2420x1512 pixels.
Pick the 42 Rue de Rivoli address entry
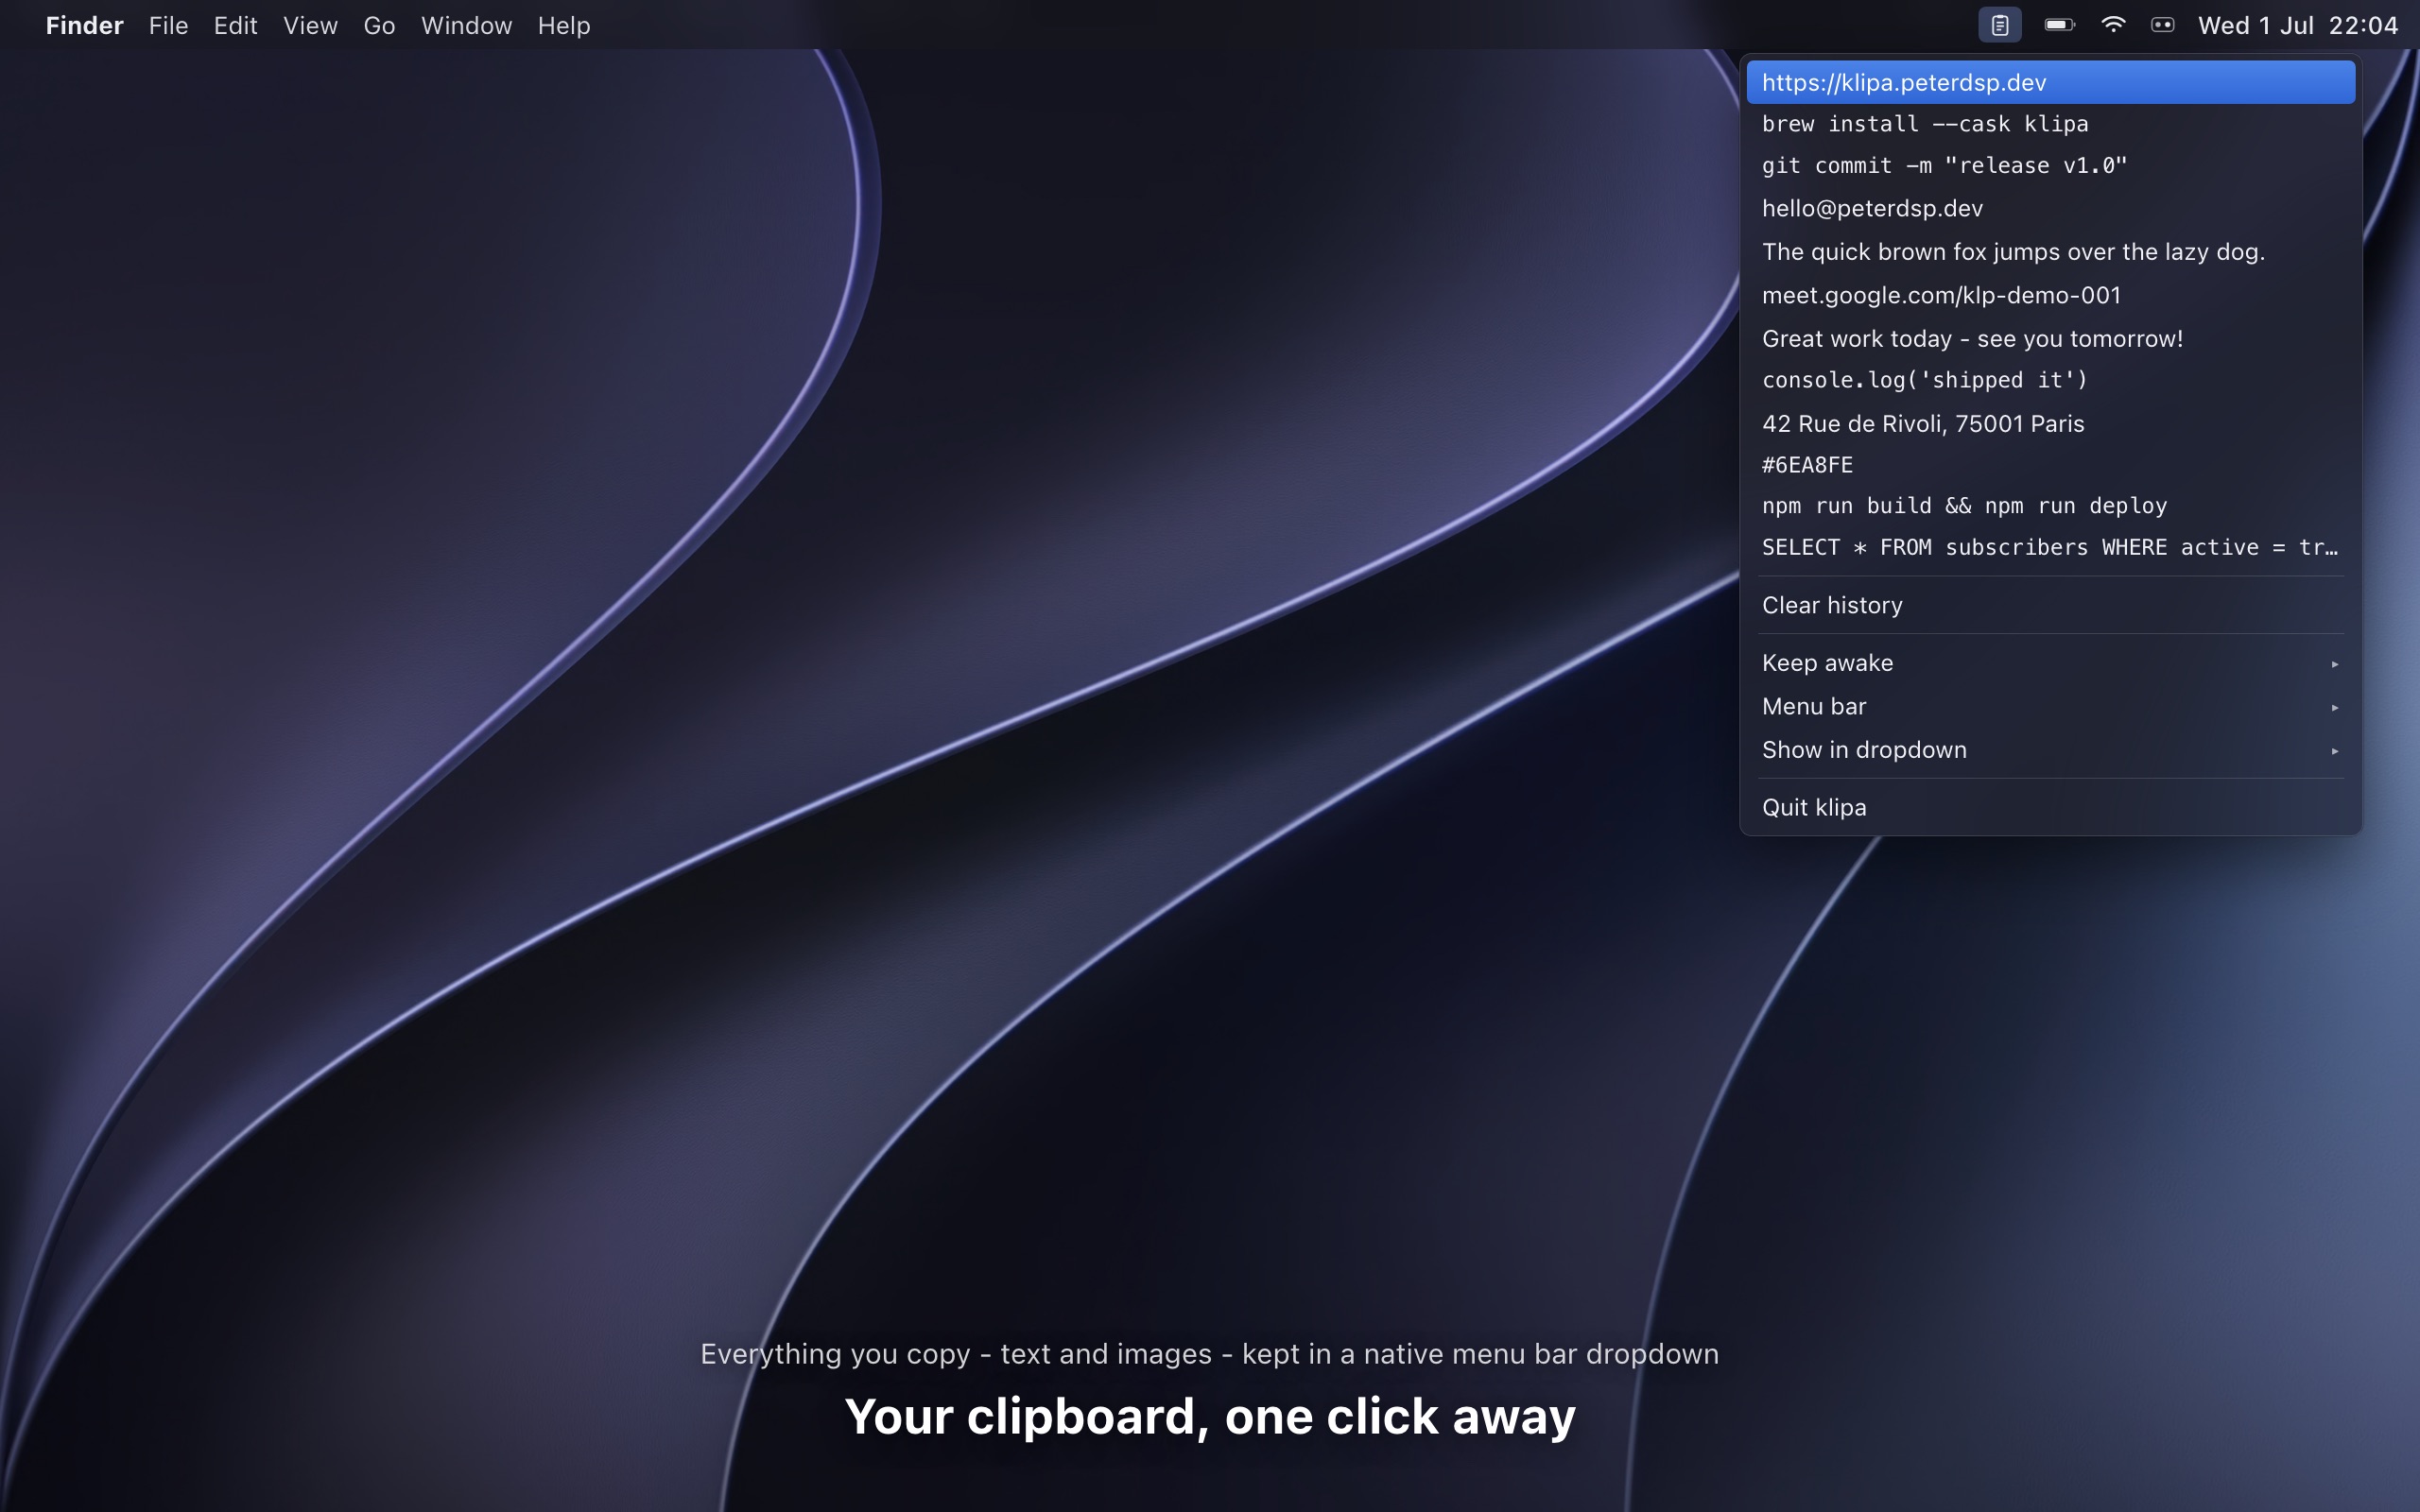pos(2050,424)
